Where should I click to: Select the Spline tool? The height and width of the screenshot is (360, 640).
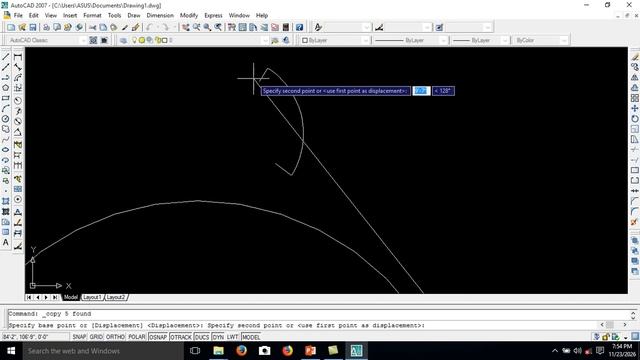click(6, 140)
